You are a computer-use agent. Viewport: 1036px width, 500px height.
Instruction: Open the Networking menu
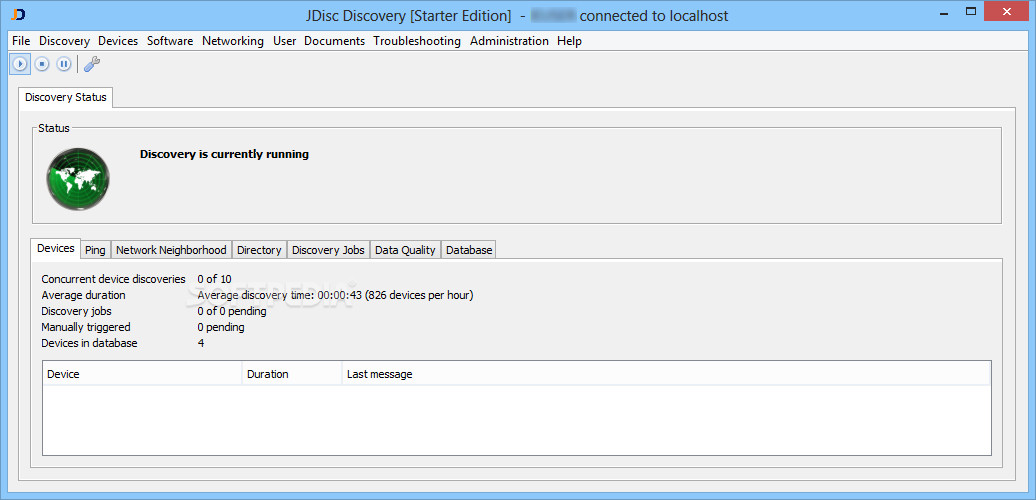click(x=233, y=41)
